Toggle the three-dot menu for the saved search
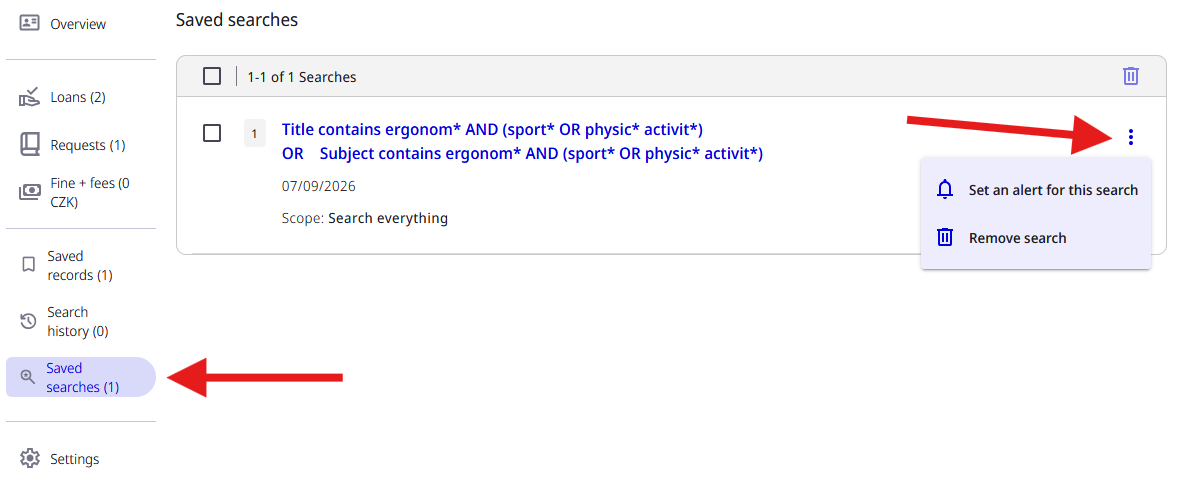This screenshot has width=1185, height=495. point(1131,137)
